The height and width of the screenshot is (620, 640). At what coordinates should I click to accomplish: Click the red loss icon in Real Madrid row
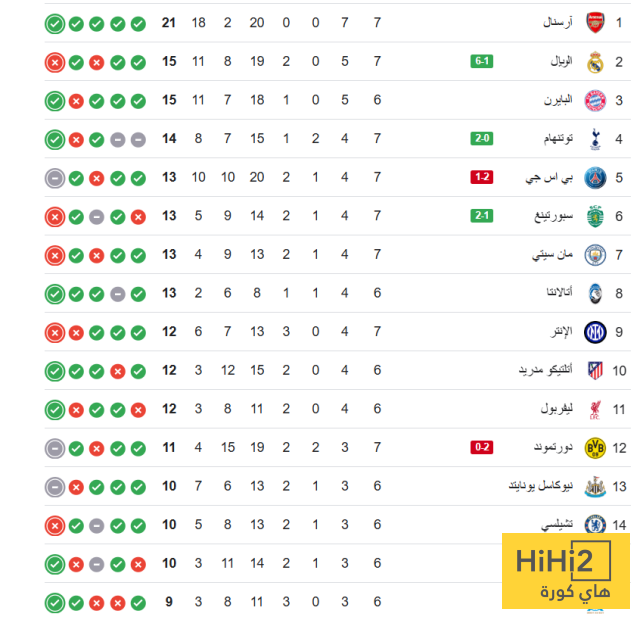pos(54,62)
